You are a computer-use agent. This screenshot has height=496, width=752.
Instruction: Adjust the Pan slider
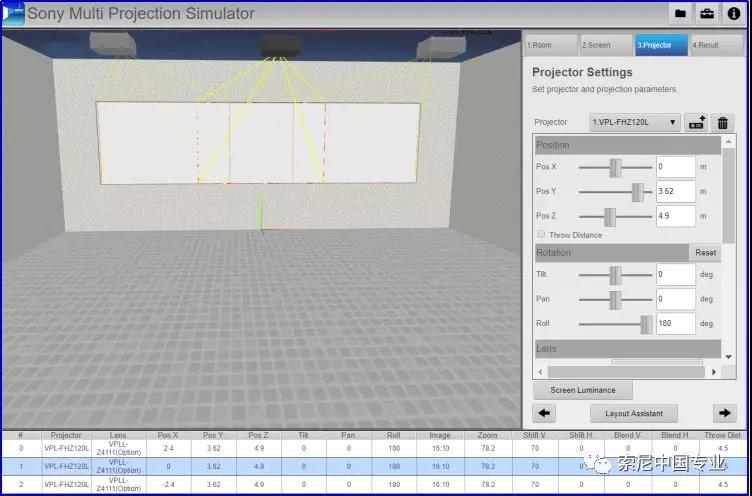(615, 299)
